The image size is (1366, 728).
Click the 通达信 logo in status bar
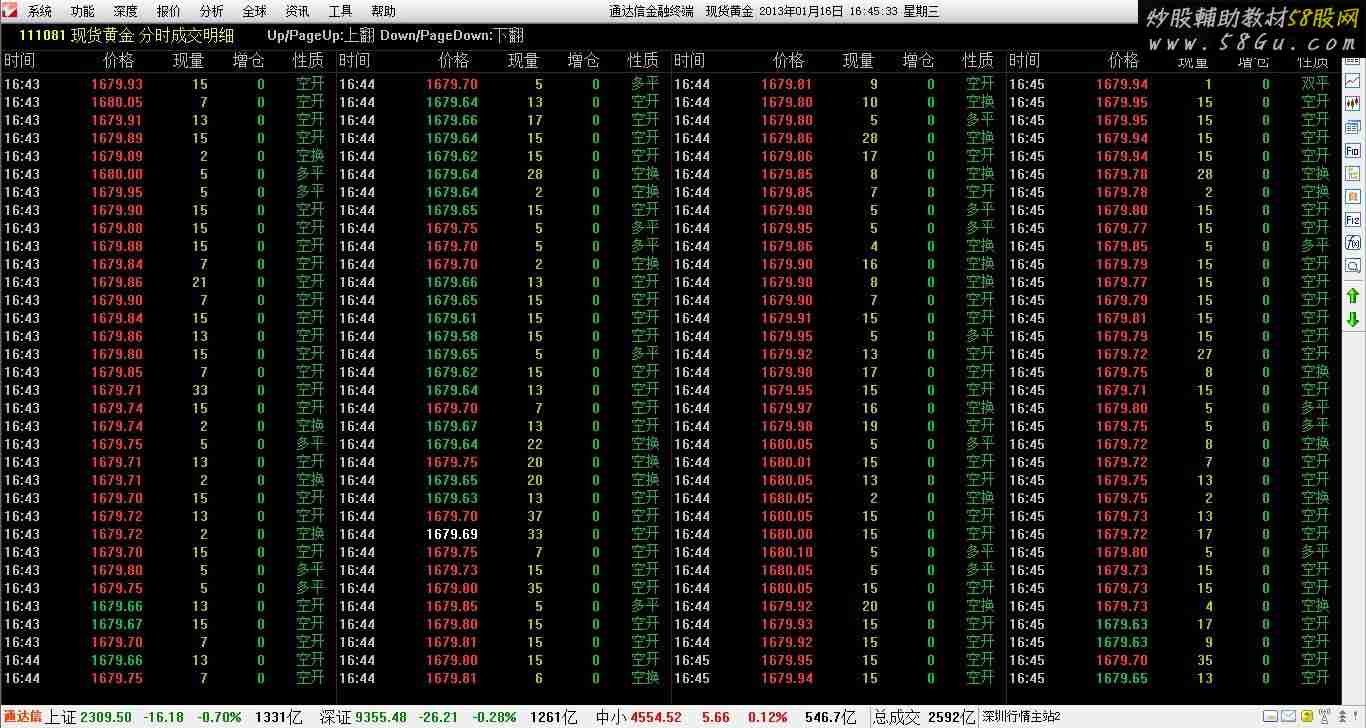[x=22, y=716]
